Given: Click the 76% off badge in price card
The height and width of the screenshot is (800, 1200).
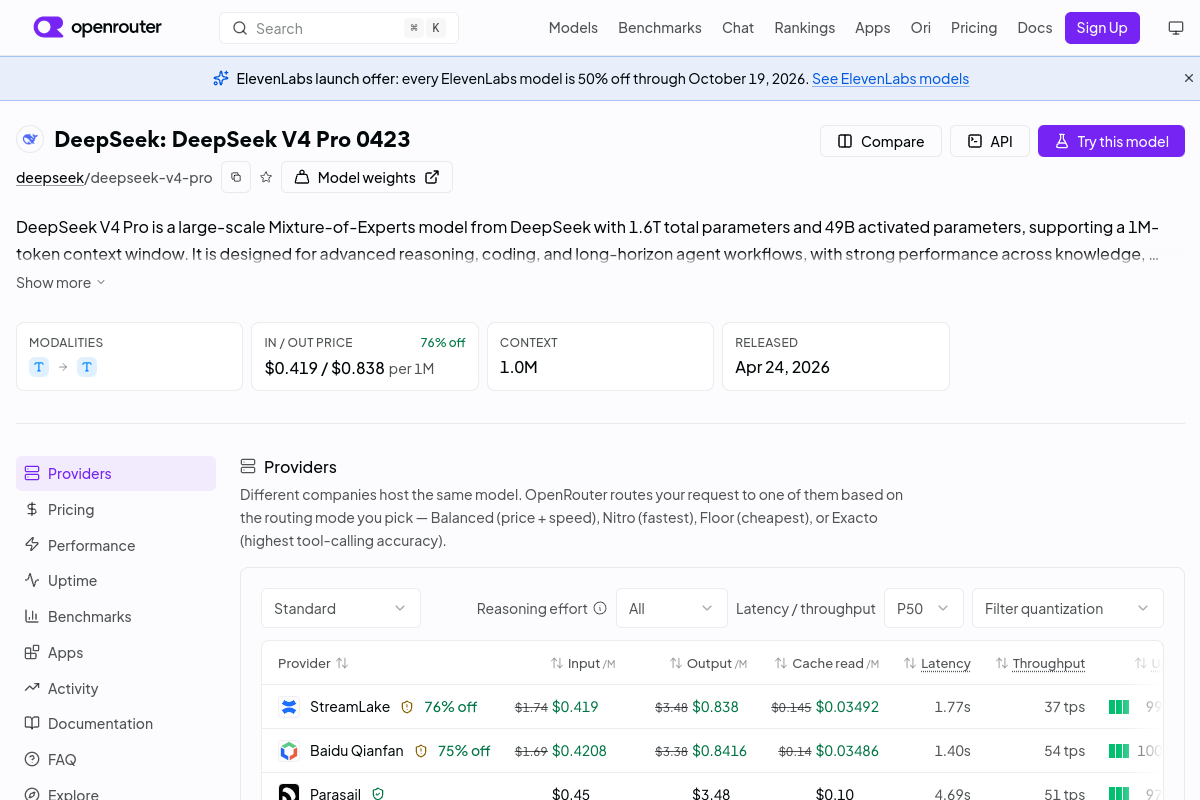Looking at the screenshot, I should coord(443,342).
